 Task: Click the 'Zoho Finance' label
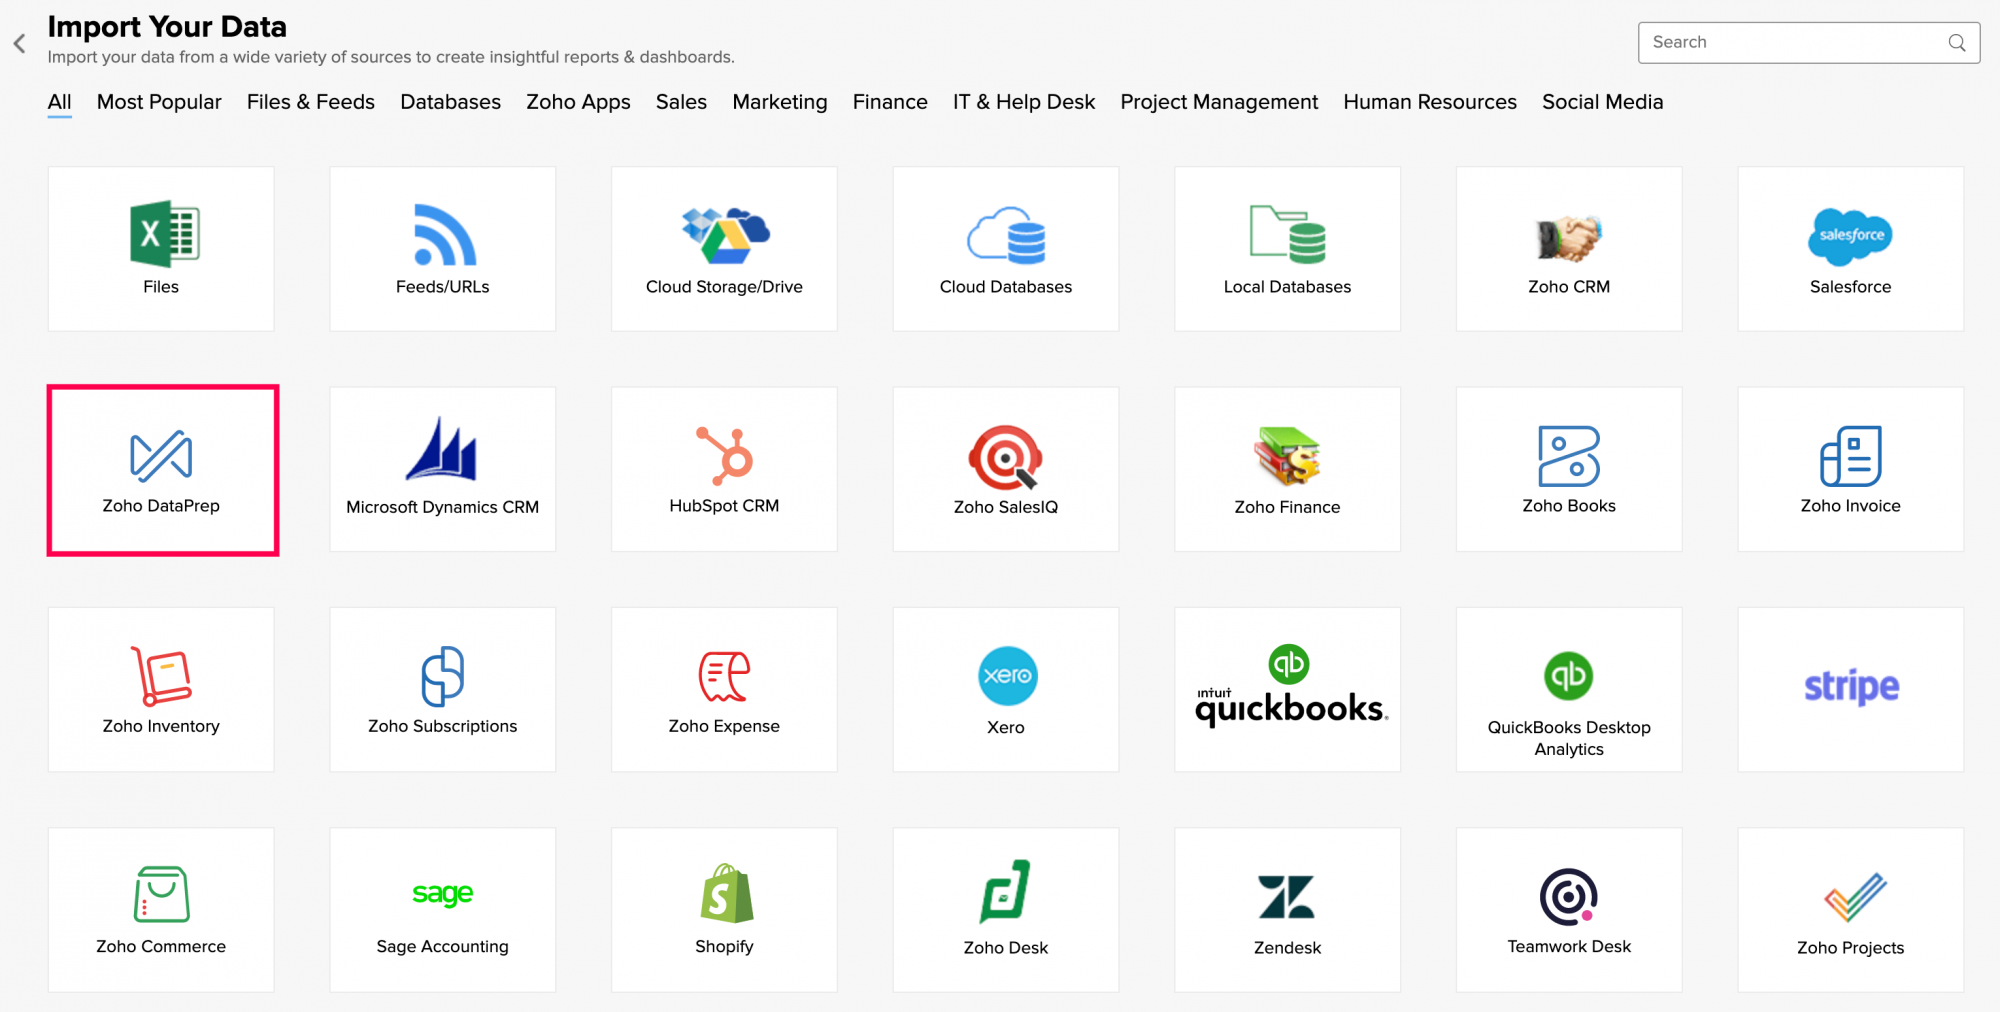point(1288,507)
